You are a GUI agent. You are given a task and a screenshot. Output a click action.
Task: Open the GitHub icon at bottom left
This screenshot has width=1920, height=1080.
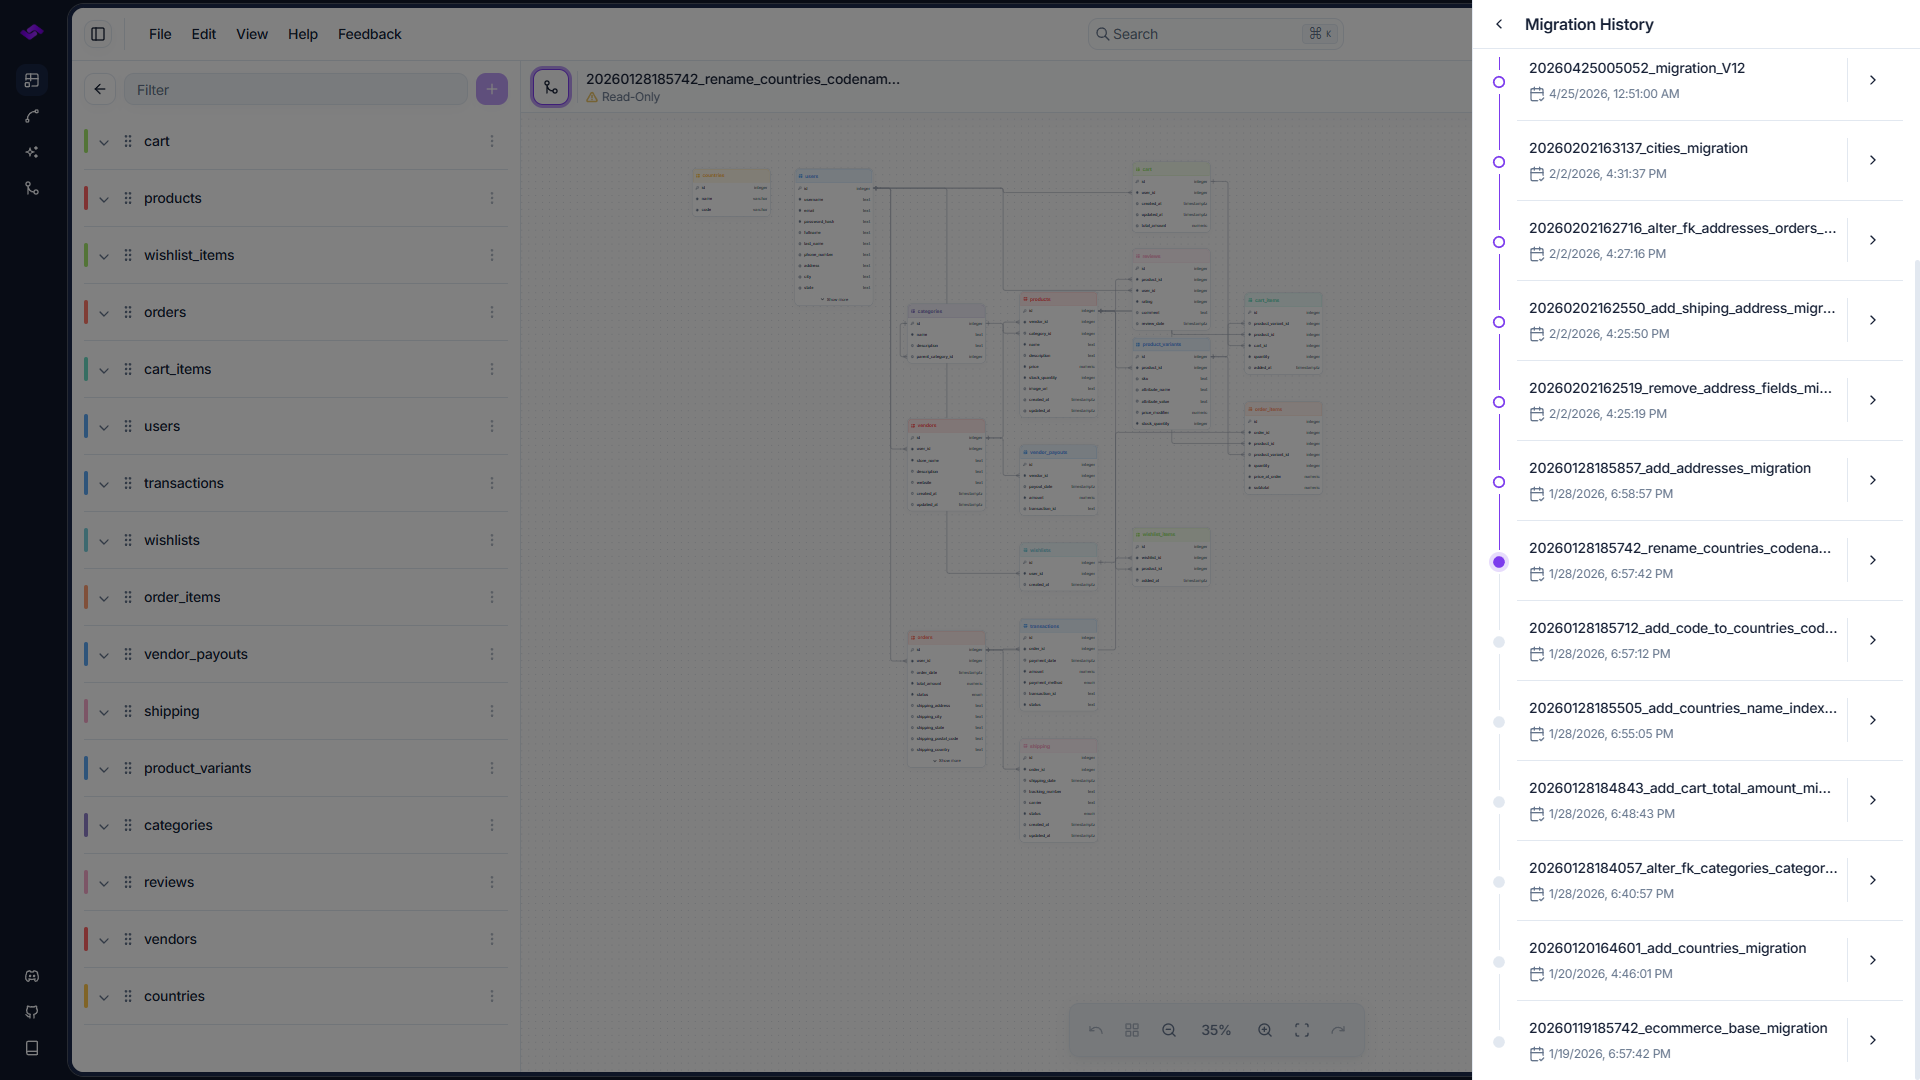(32, 1012)
